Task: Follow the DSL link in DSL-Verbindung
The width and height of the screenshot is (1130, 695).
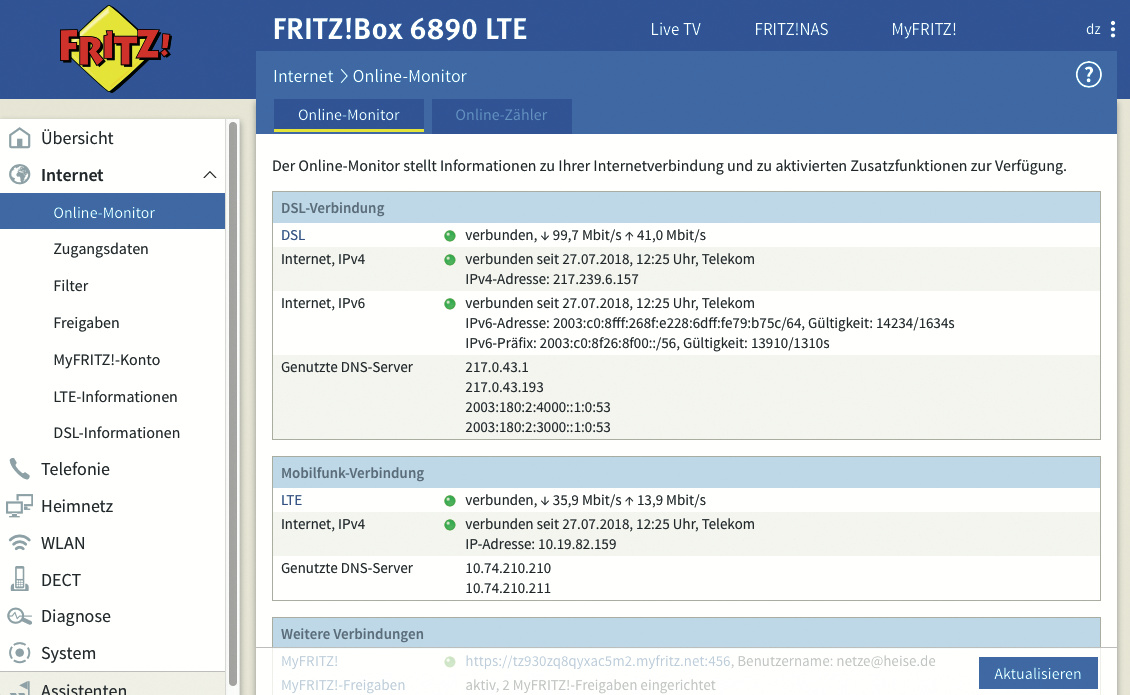Action: pos(293,235)
